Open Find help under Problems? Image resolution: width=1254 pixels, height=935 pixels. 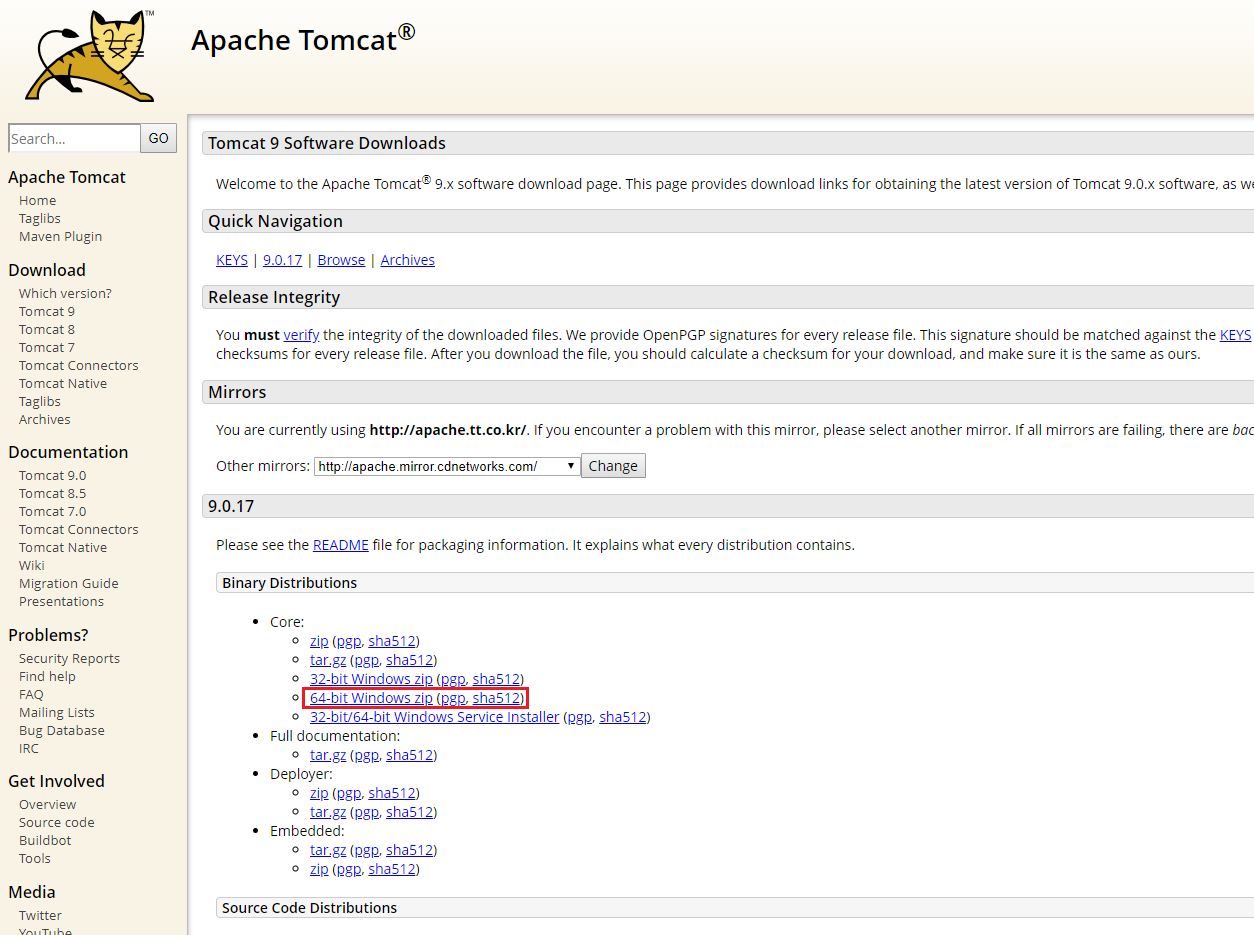pos(47,676)
